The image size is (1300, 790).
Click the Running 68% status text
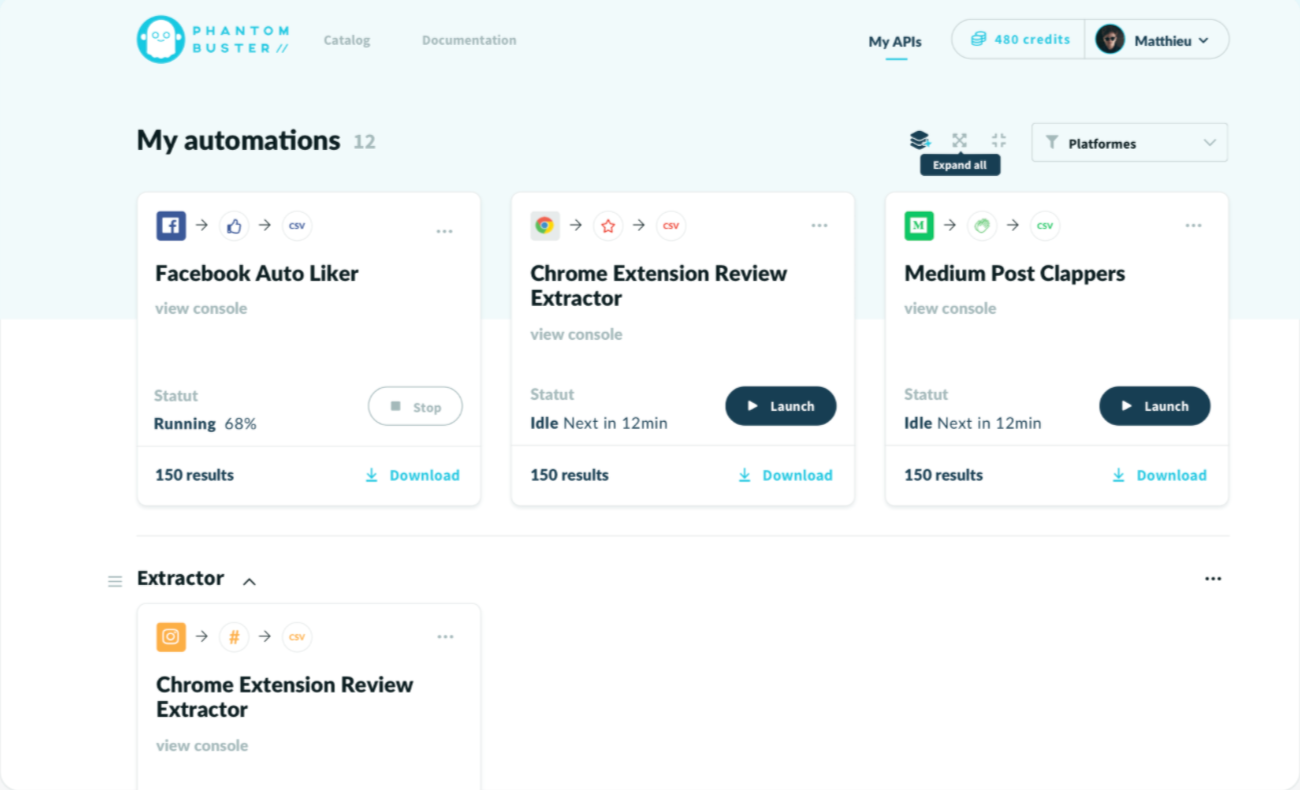205,424
